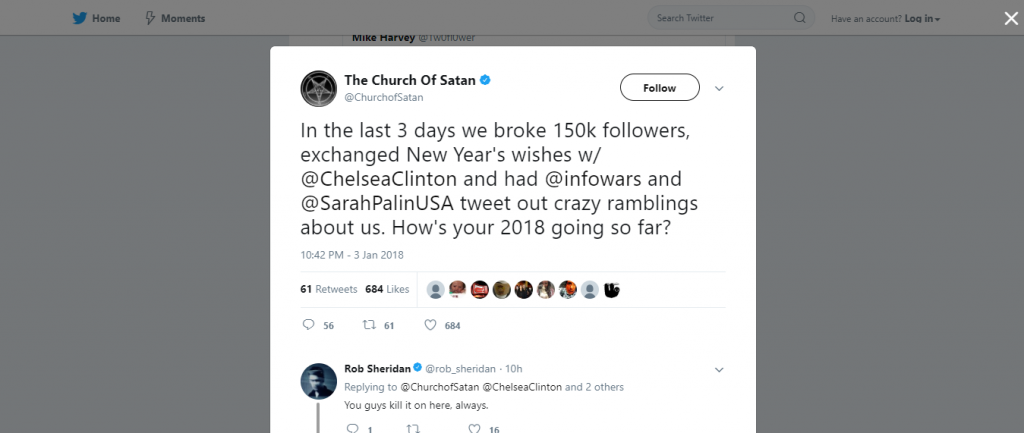Viewport: 1024px width, 433px height.
Task: Open the Log in dropdown
Action: tap(922, 18)
